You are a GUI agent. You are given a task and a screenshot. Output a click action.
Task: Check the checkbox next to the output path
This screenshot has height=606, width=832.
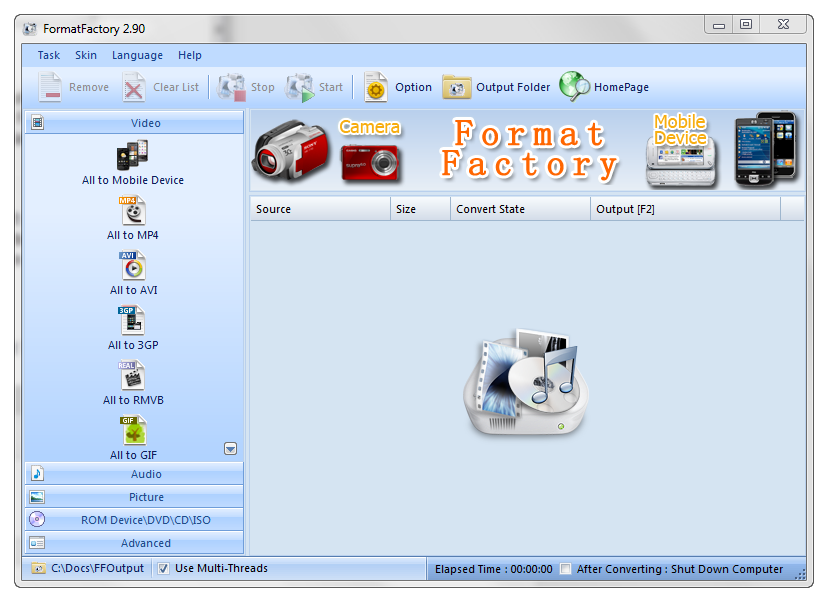pyautogui.click(x=163, y=568)
